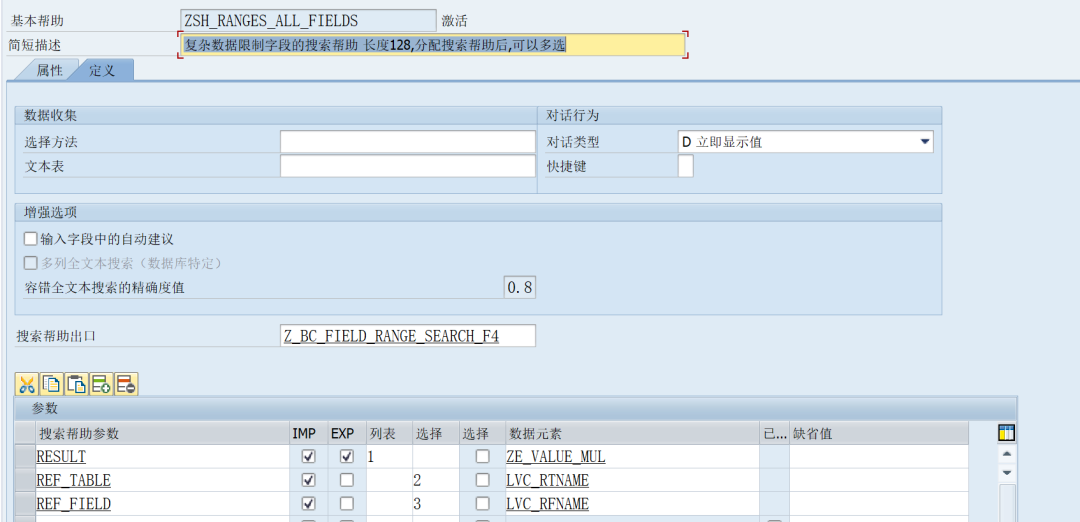Toggle the IMP checkbox for REF_FIELD
This screenshot has height=522, width=1080.
(x=309, y=503)
